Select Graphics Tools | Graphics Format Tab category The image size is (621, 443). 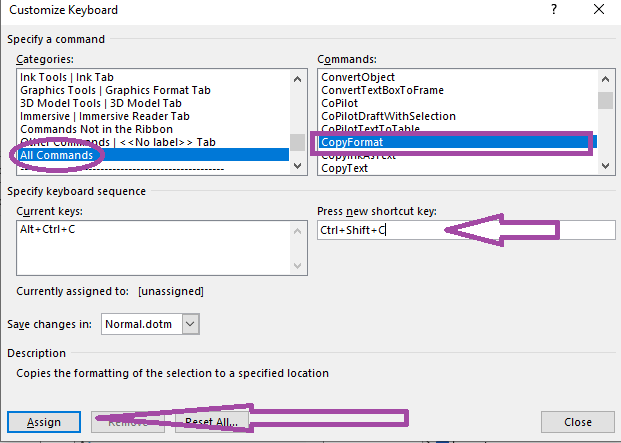[115, 90]
